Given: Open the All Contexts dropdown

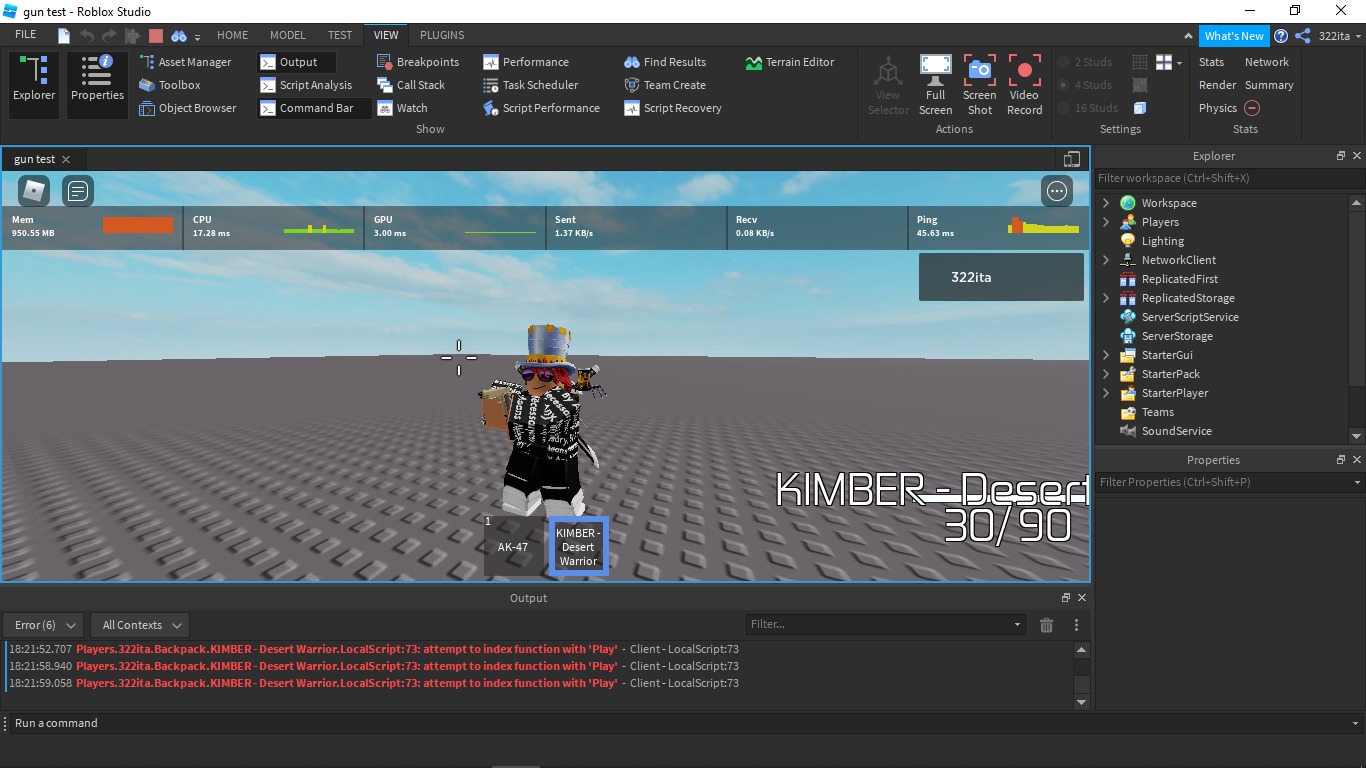Looking at the screenshot, I should click(139, 624).
